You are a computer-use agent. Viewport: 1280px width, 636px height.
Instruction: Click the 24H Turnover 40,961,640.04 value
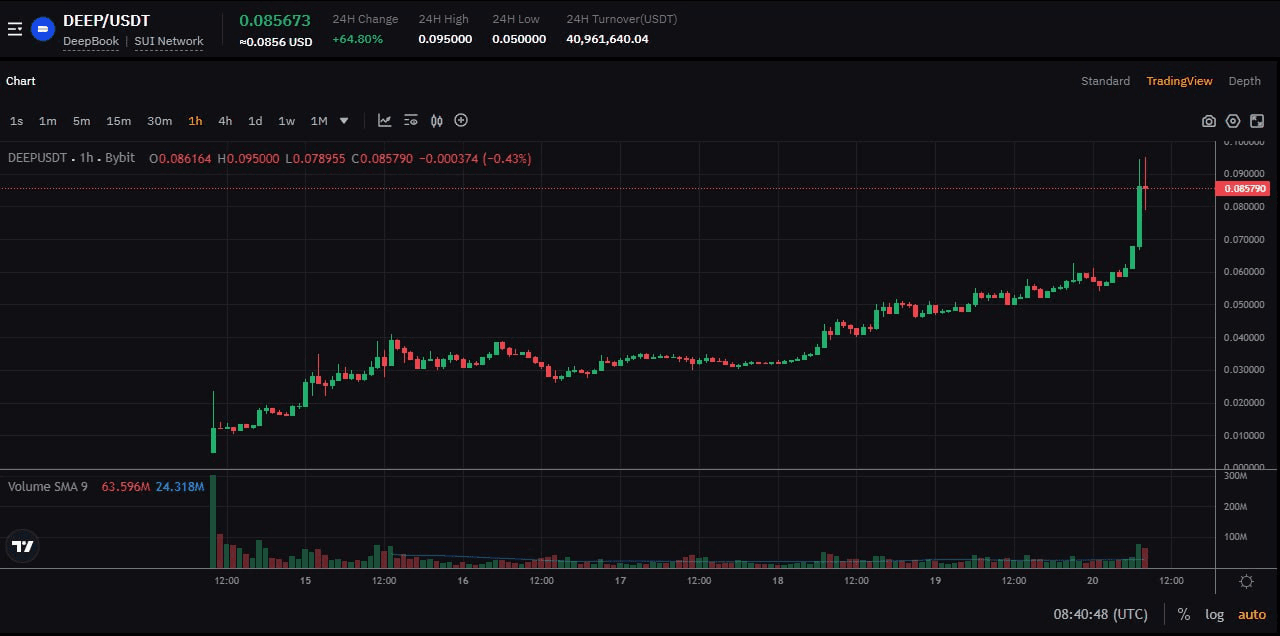pyautogui.click(x=607, y=39)
